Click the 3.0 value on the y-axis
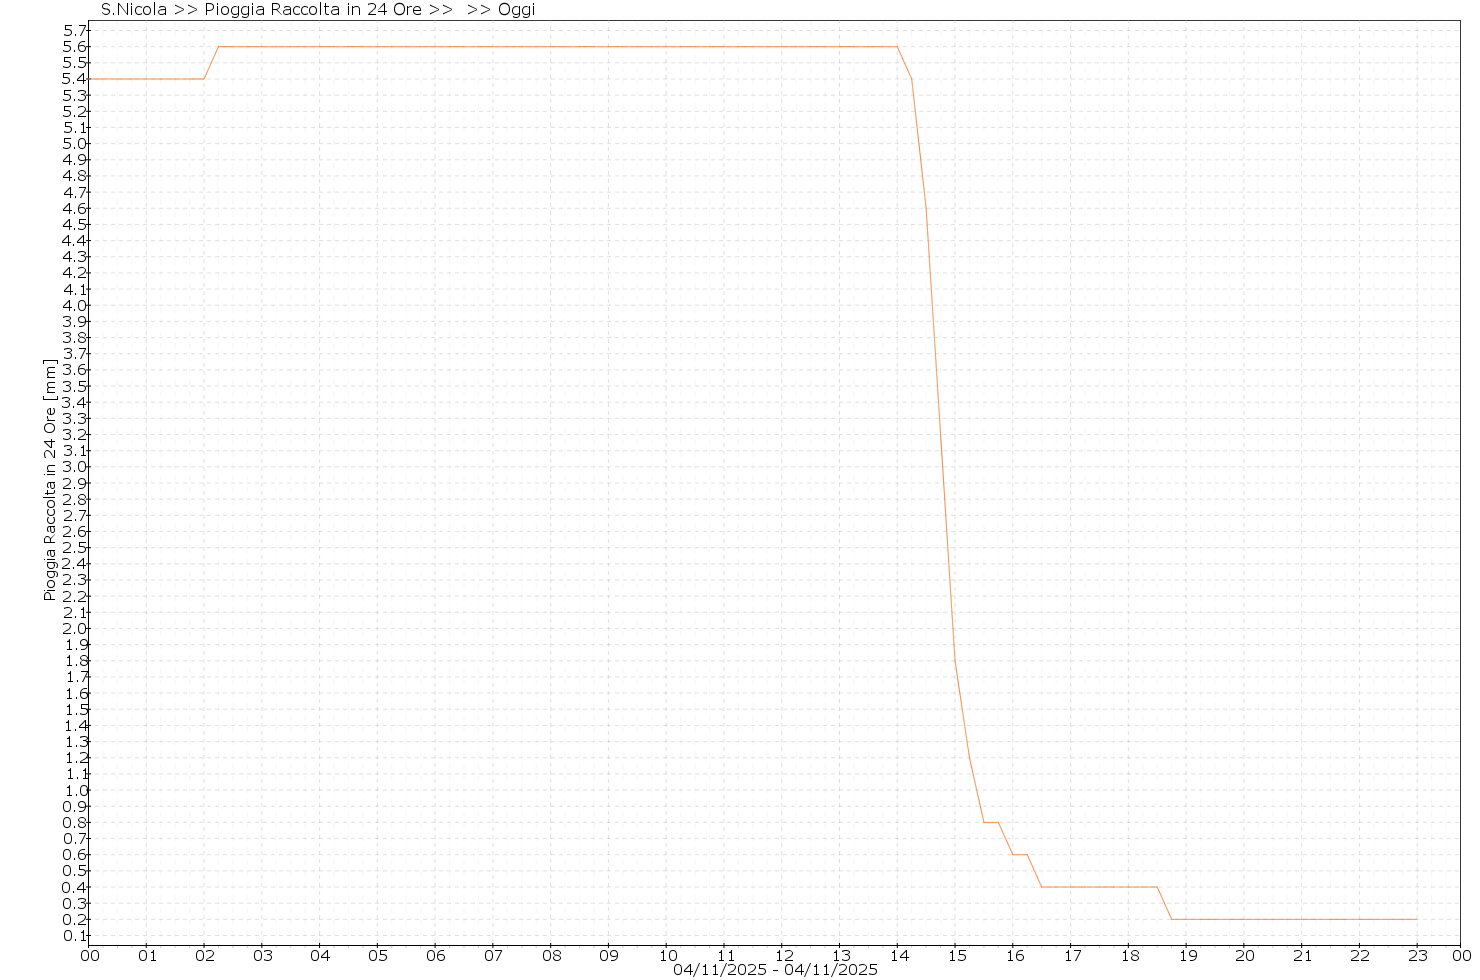The width and height of the screenshot is (1480, 980). [x=75, y=467]
